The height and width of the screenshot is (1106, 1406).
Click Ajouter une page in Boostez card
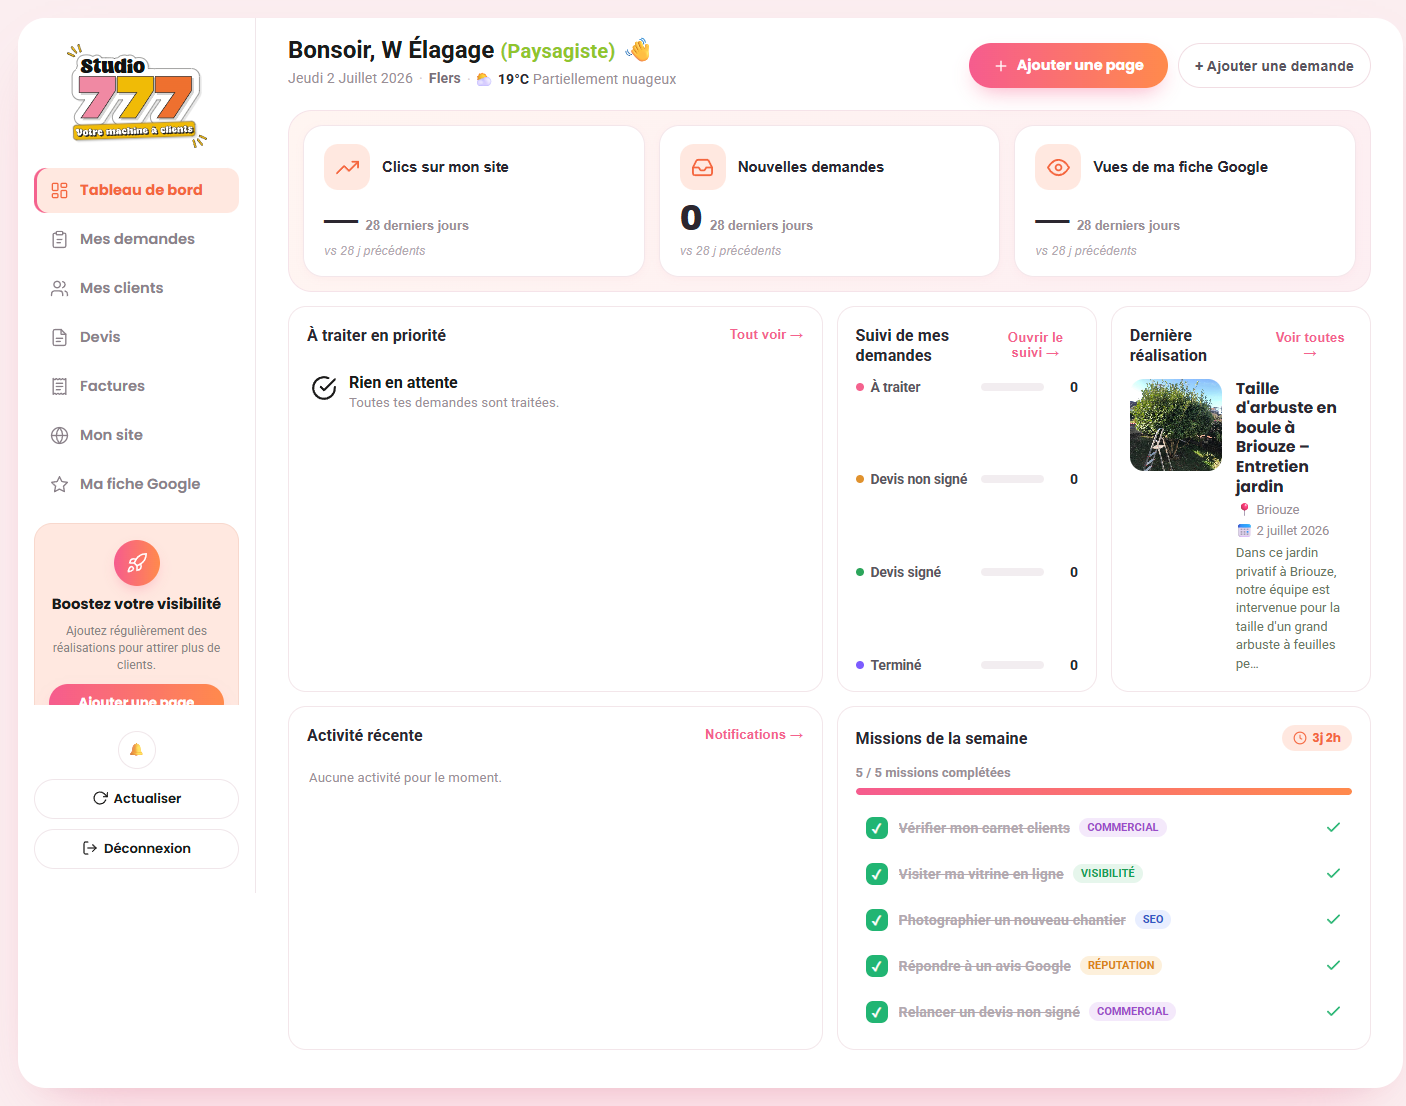(137, 696)
